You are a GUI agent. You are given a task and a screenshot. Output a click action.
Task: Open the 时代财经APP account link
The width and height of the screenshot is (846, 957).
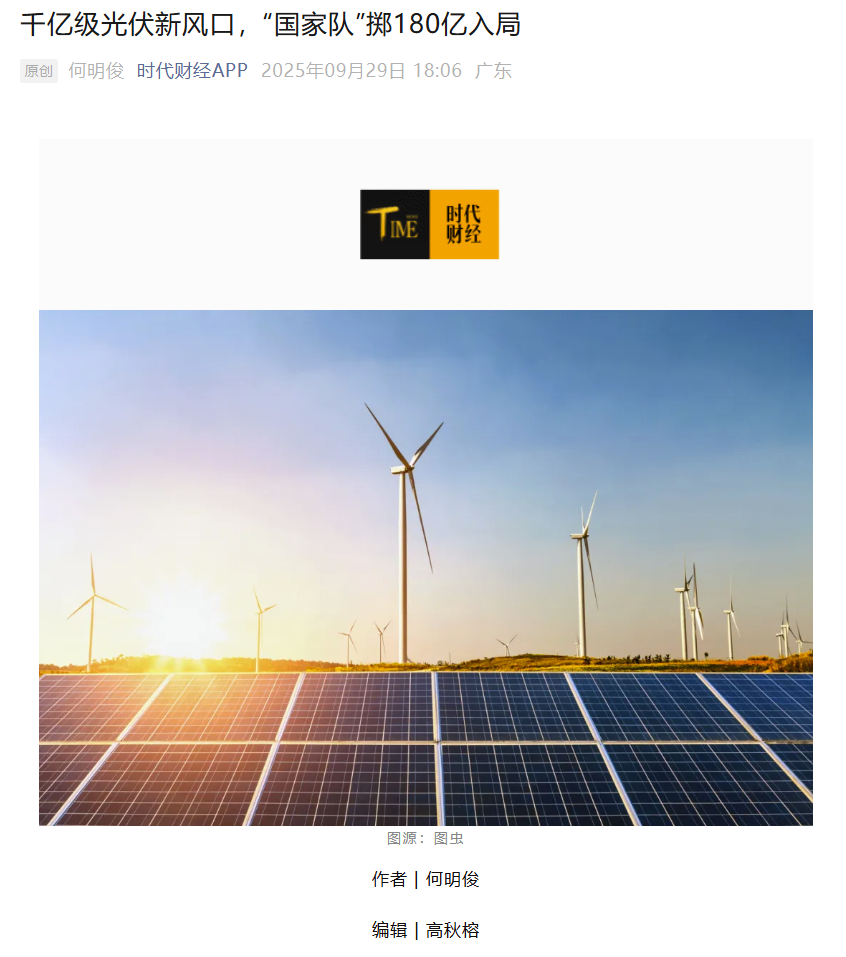[x=192, y=71]
